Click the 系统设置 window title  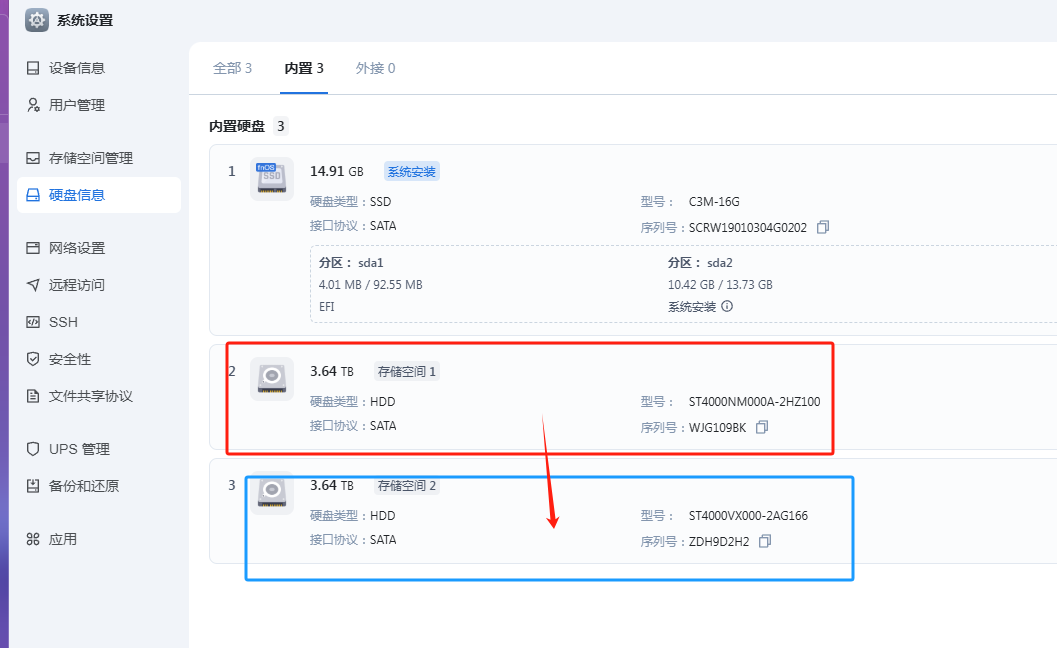point(85,20)
